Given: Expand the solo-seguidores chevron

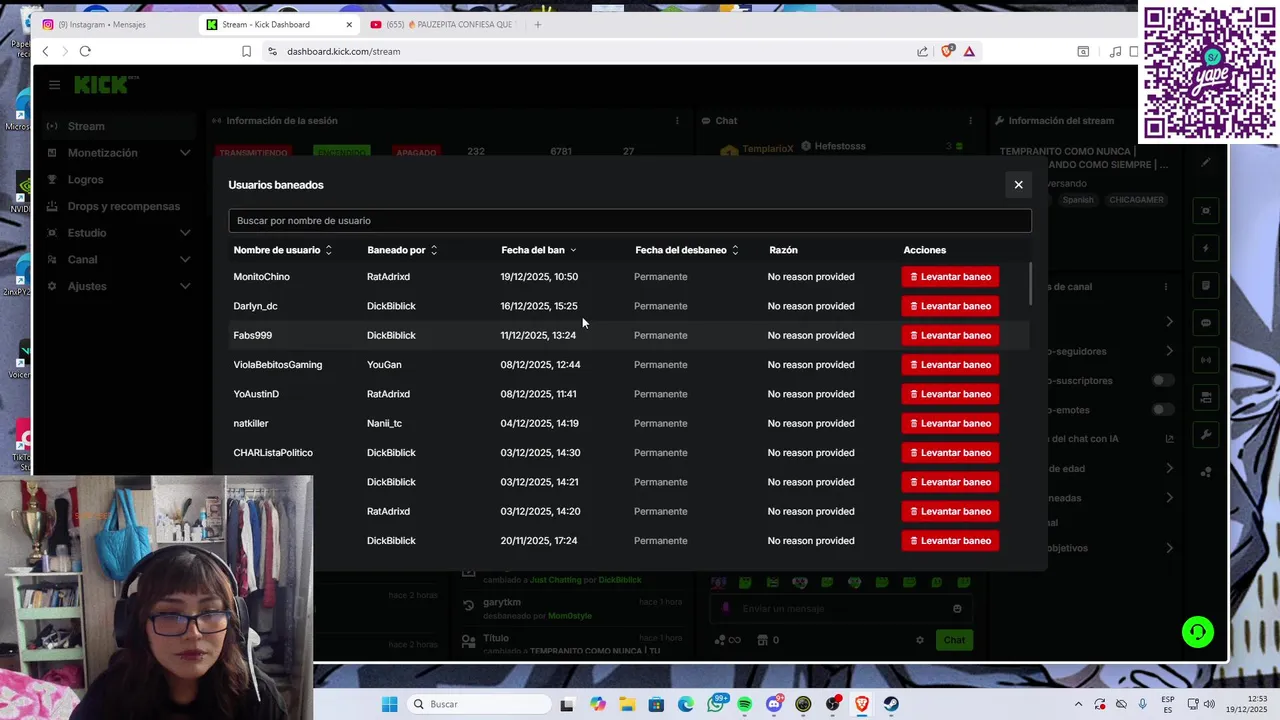Looking at the screenshot, I should [x=1169, y=351].
